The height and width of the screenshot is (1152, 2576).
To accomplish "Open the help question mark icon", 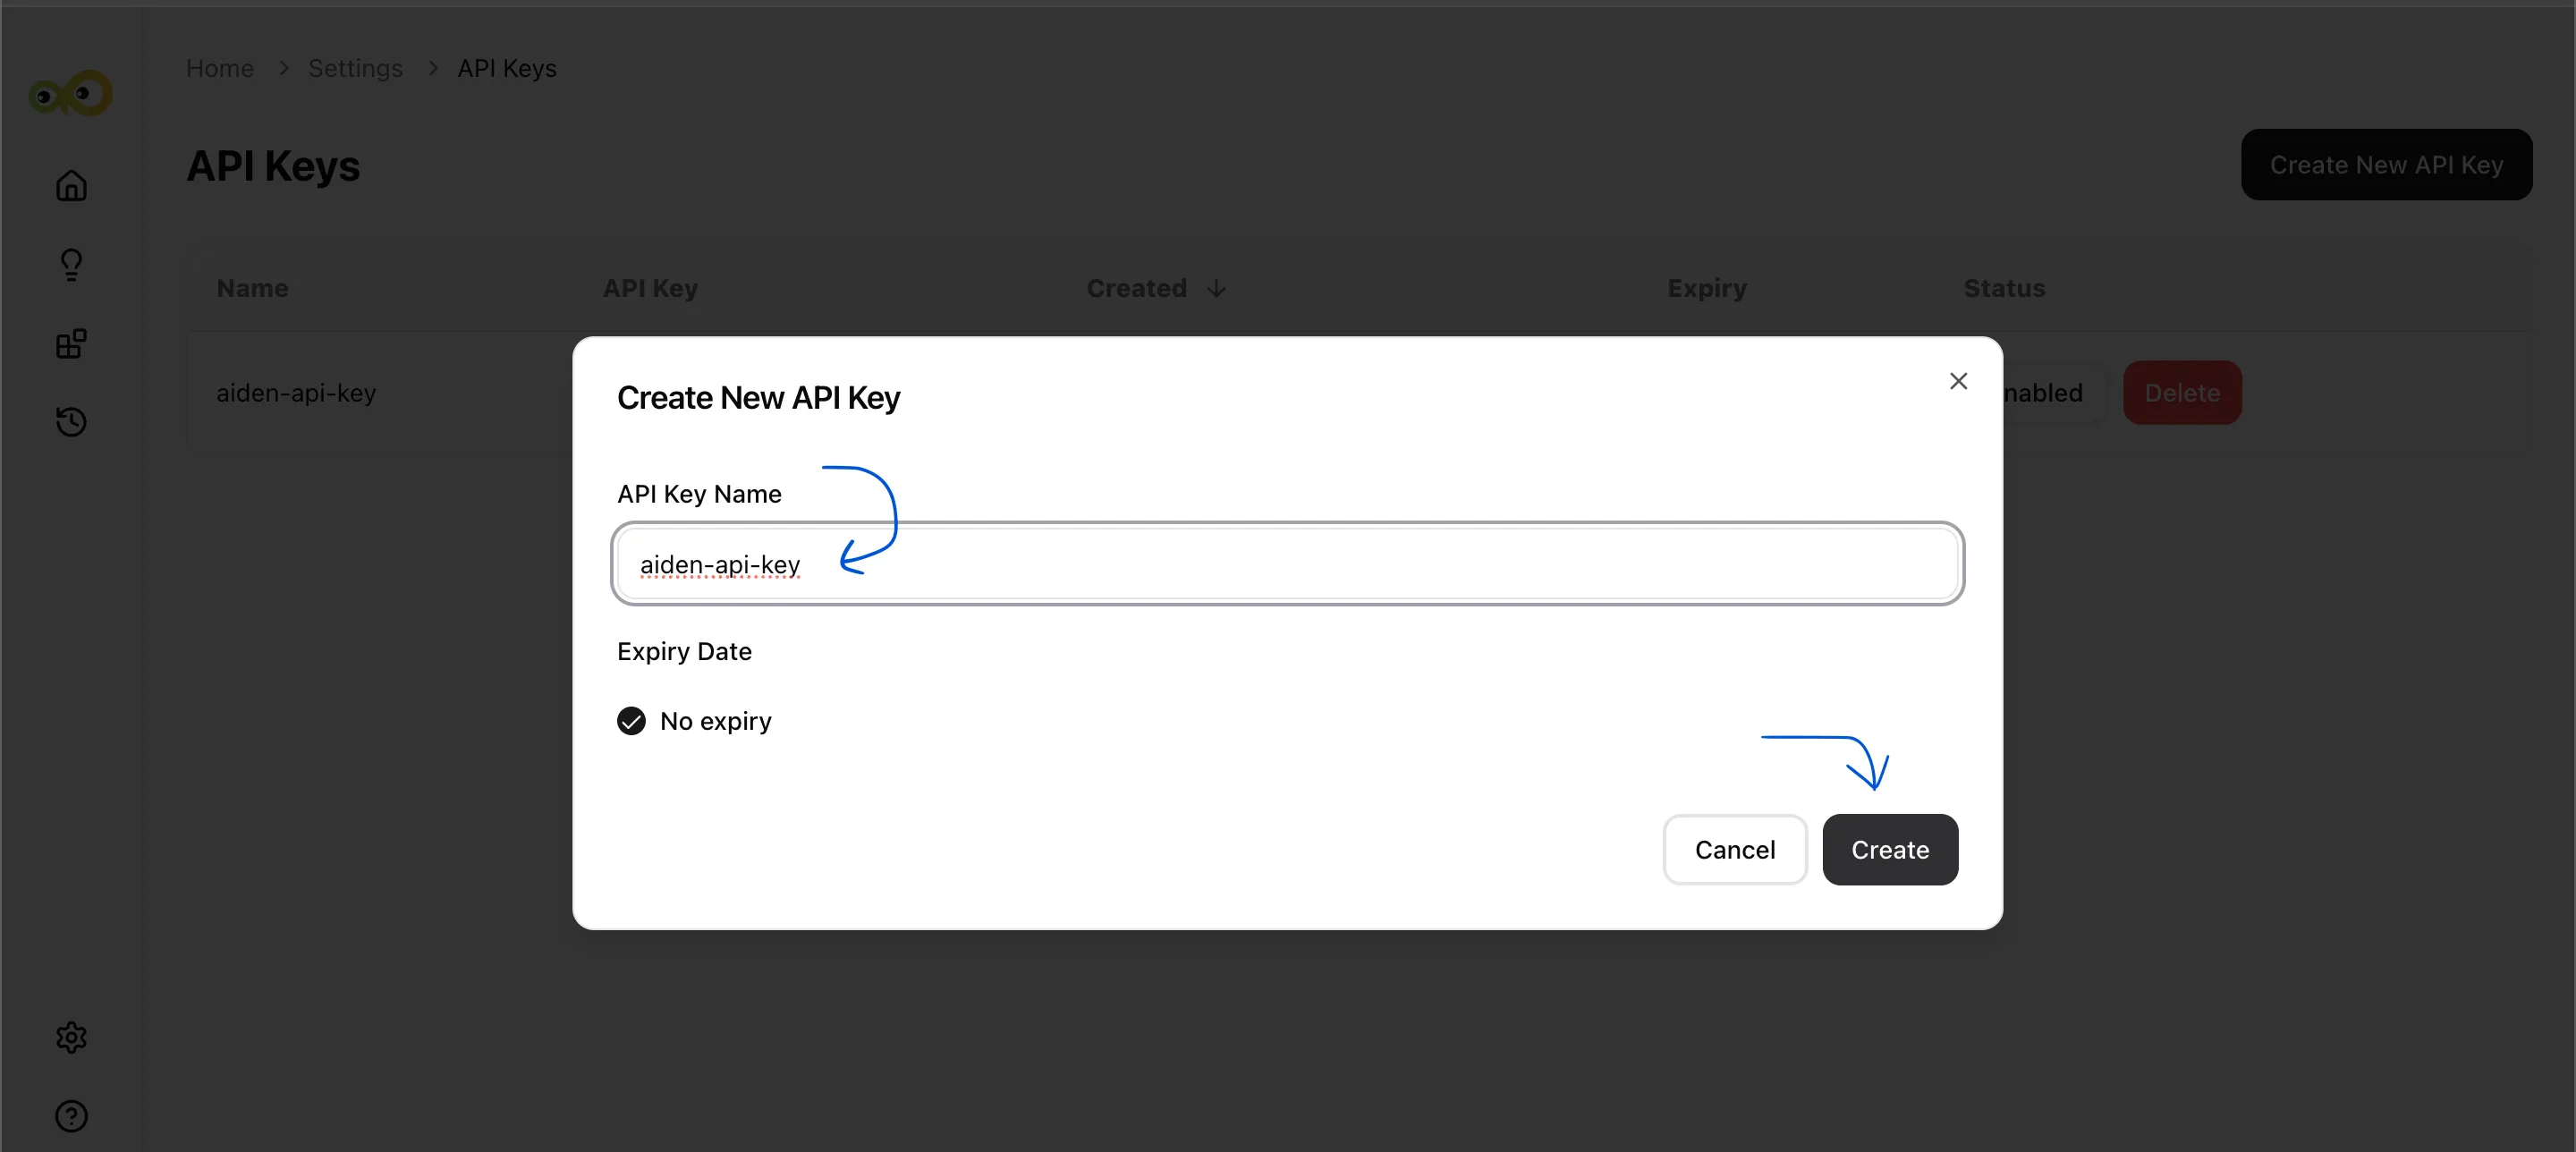I will pyautogui.click(x=71, y=1116).
